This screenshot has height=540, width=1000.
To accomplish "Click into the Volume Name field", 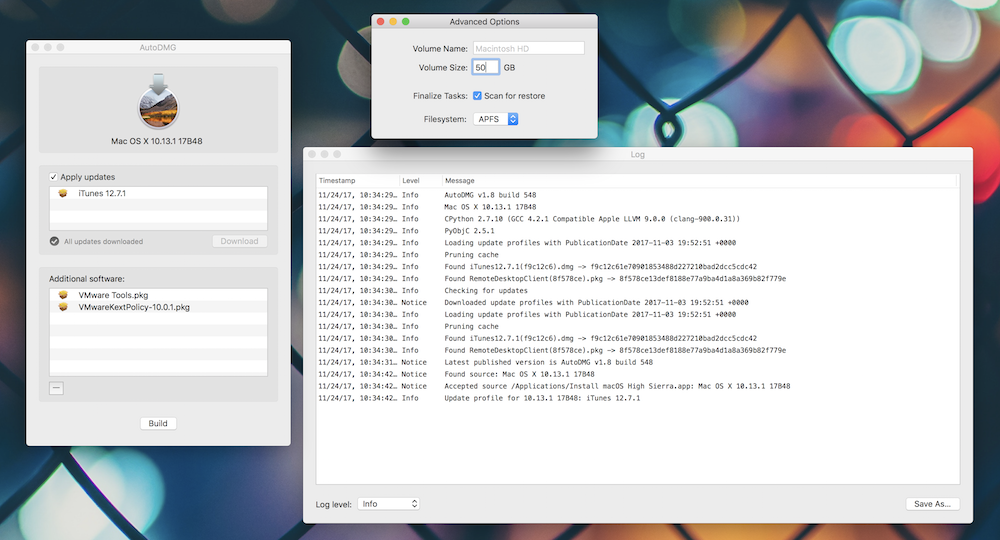I will coord(528,48).
